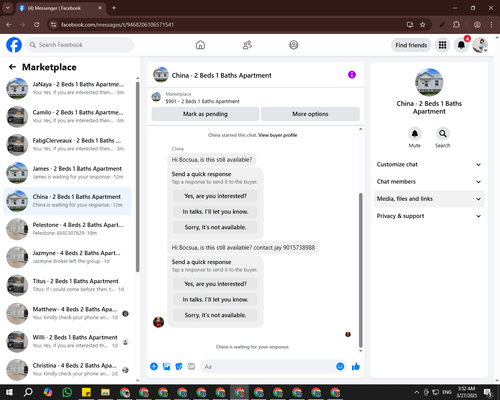Open taskbar search icon
This screenshot has height=400, width=500.
click(28, 392)
